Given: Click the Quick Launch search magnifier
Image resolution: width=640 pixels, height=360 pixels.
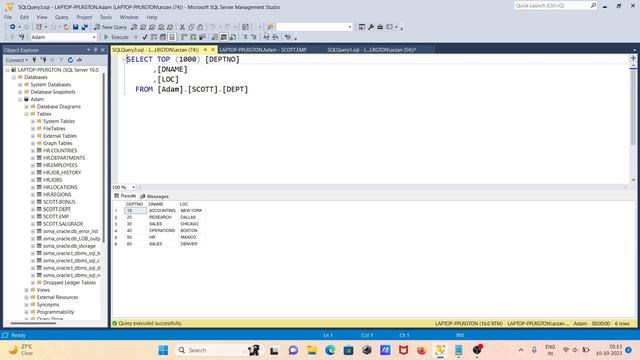Looking at the screenshot, I should coord(593,5).
